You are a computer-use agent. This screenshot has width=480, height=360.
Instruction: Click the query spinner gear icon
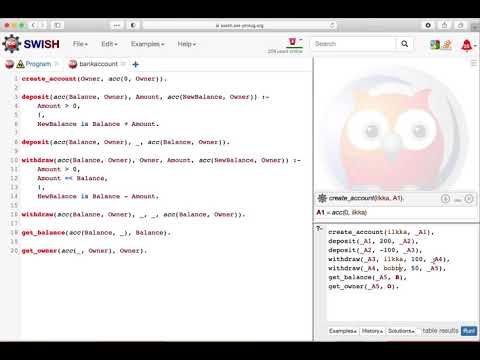322,198
